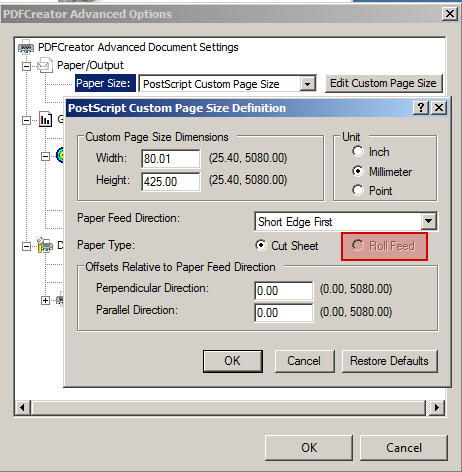Viewport: 462px width, 472px height.
Task: Click Cancel in Custom Page Size dialog
Action: pos(304,361)
